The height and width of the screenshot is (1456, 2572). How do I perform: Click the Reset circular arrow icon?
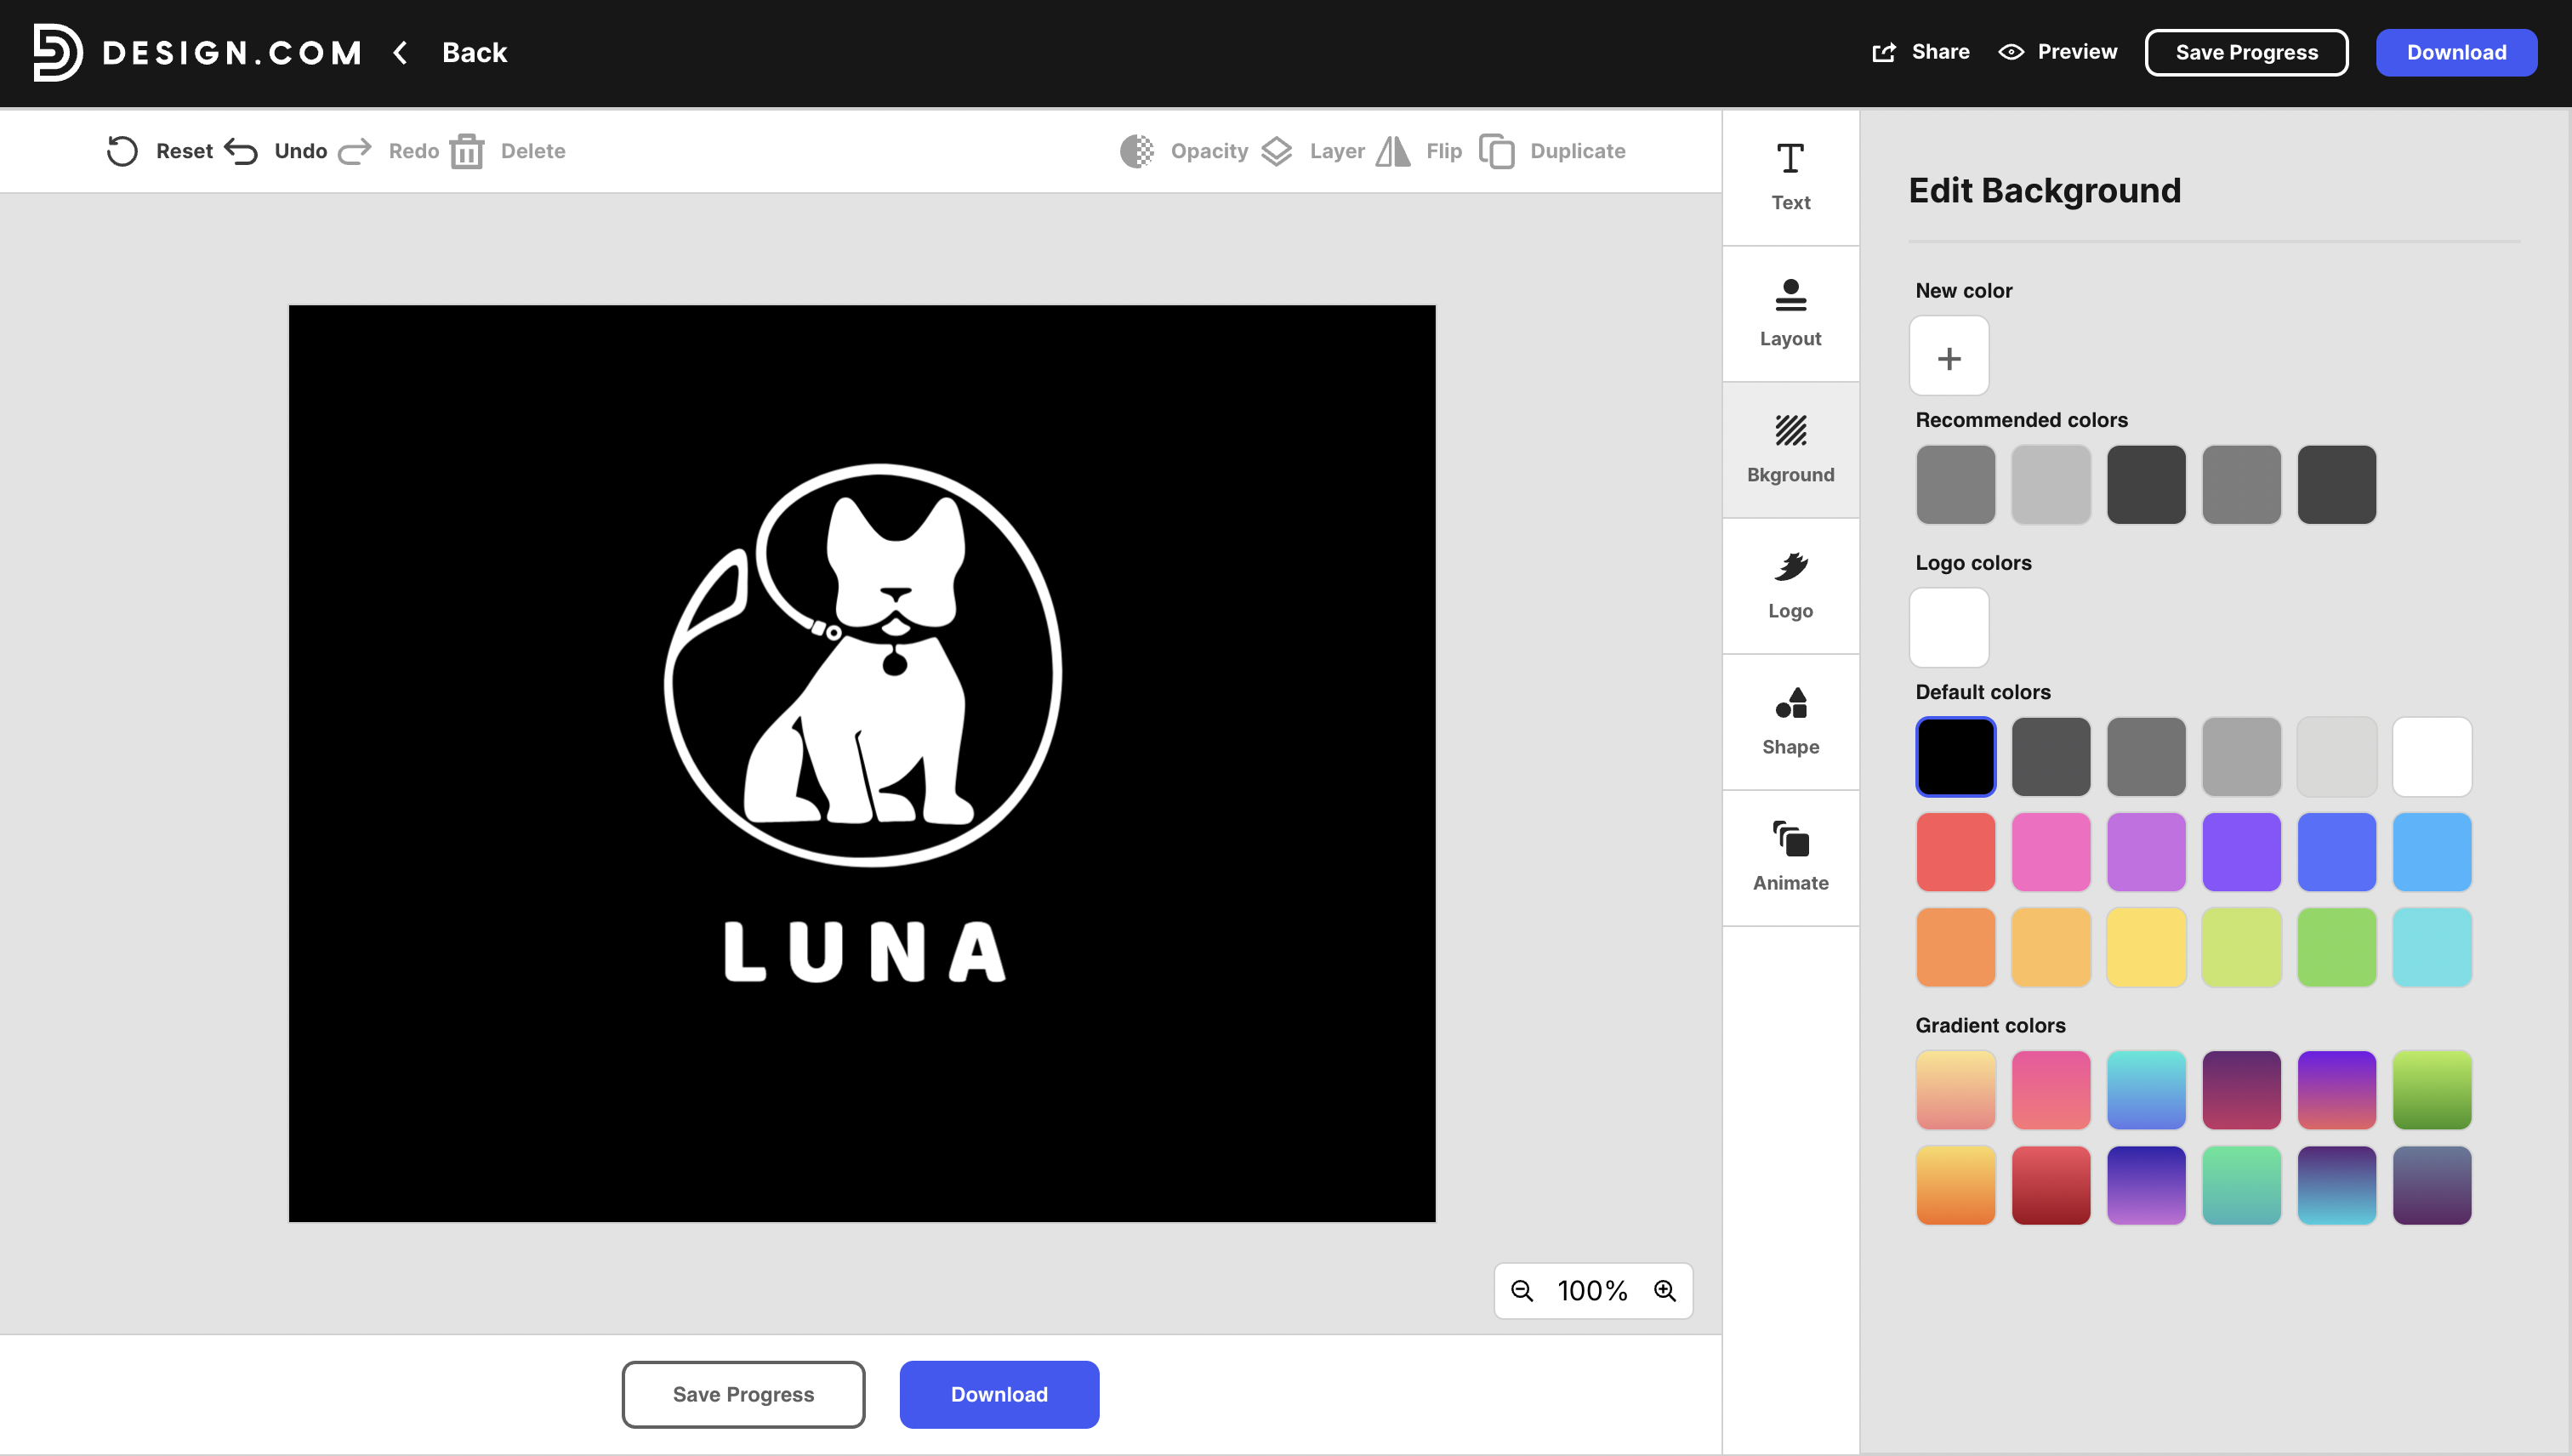click(122, 151)
